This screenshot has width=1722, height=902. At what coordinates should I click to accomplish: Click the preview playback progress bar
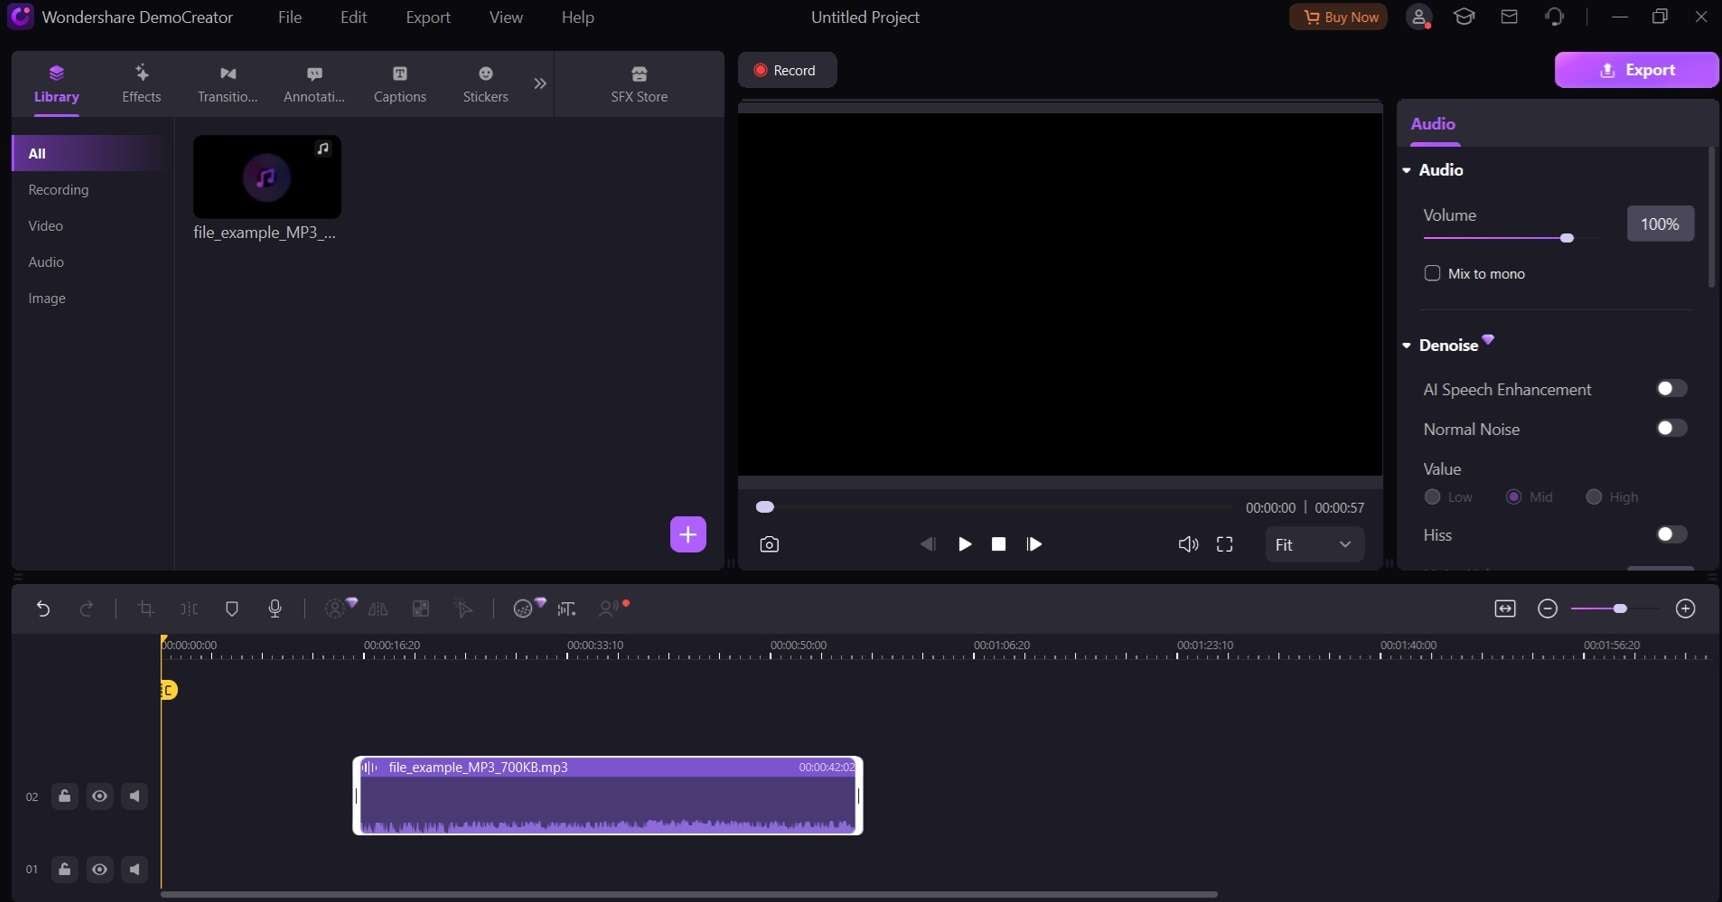click(x=995, y=507)
